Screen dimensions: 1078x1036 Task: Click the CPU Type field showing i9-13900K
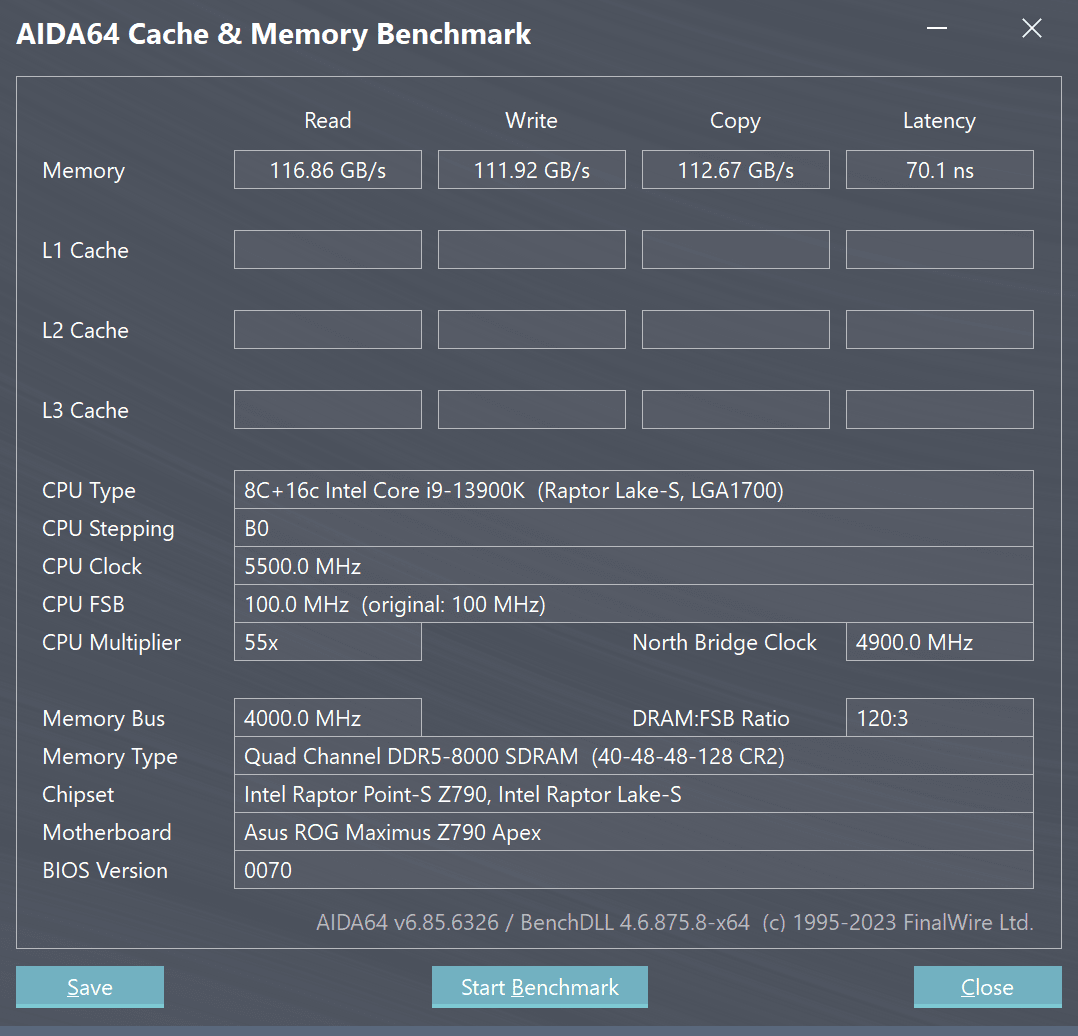pos(634,490)
